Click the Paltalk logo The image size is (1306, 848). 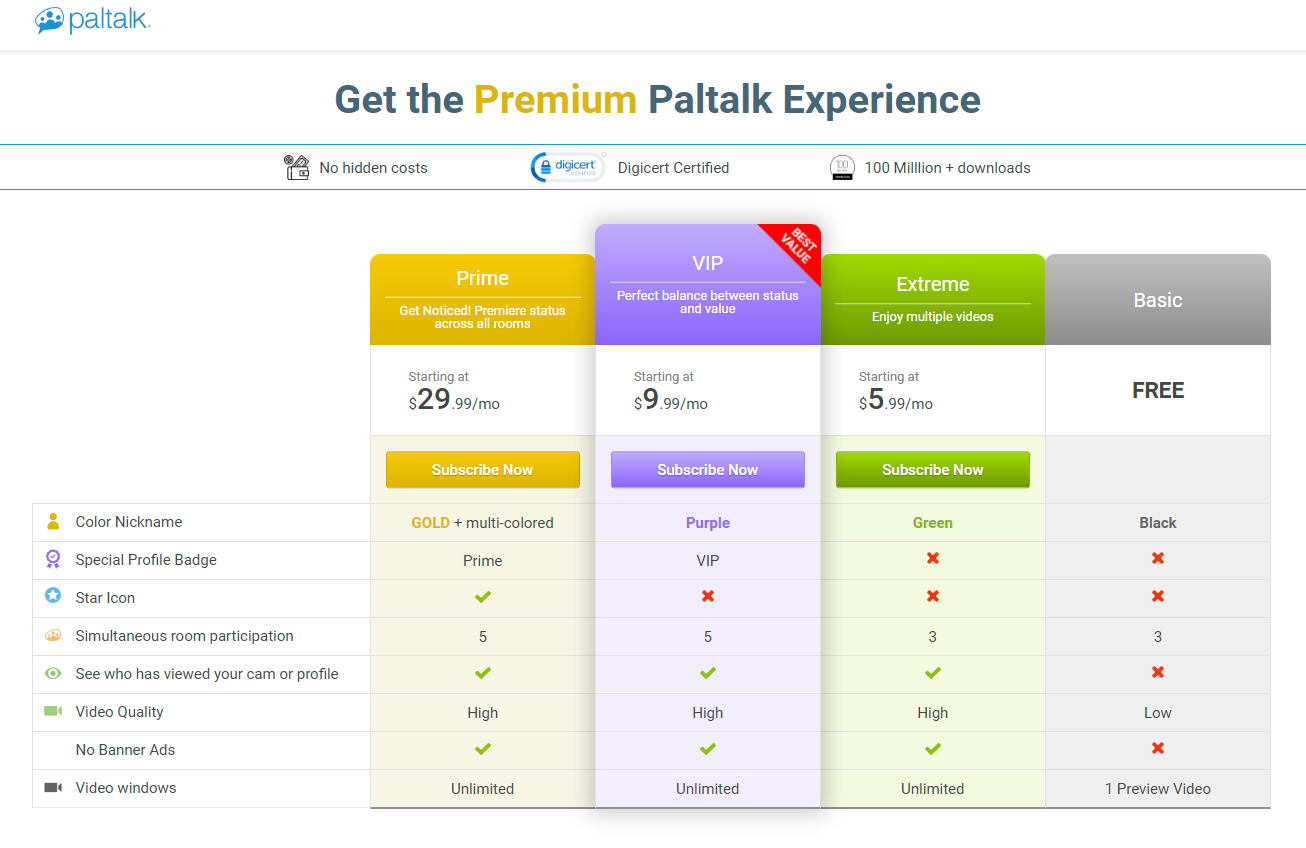point(93,20)
